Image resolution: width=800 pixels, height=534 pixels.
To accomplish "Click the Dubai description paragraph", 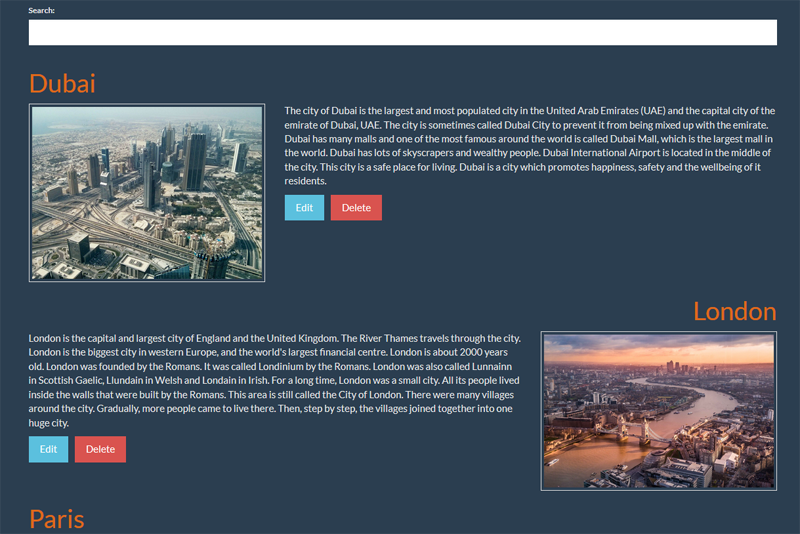I will click(530, 146).
